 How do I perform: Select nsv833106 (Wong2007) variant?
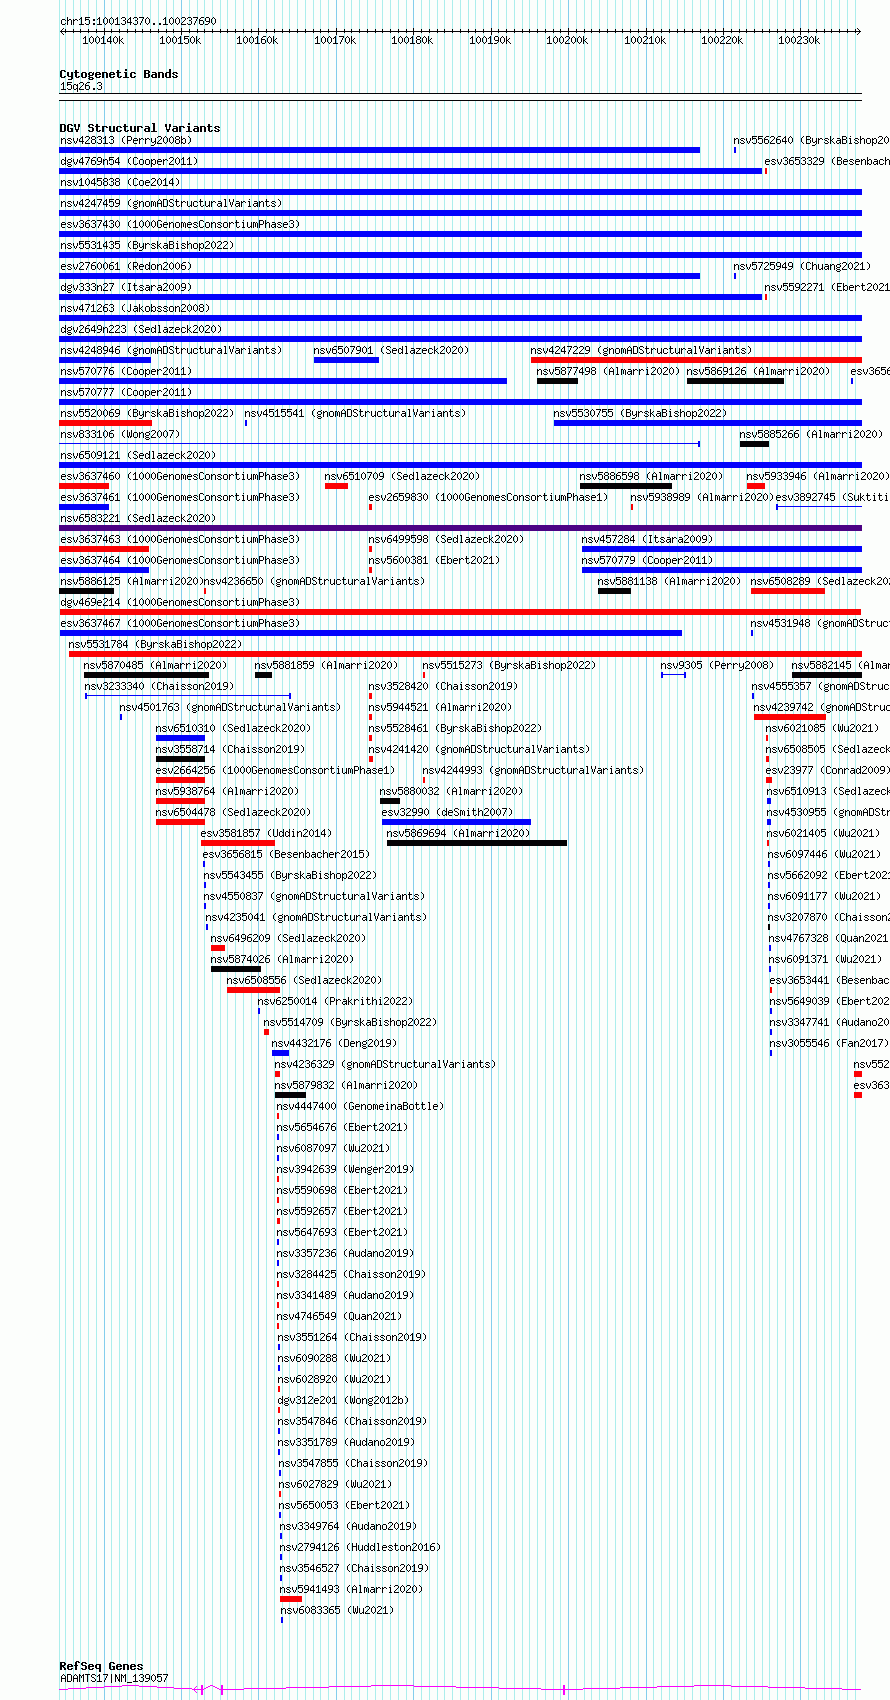point(120,435)
